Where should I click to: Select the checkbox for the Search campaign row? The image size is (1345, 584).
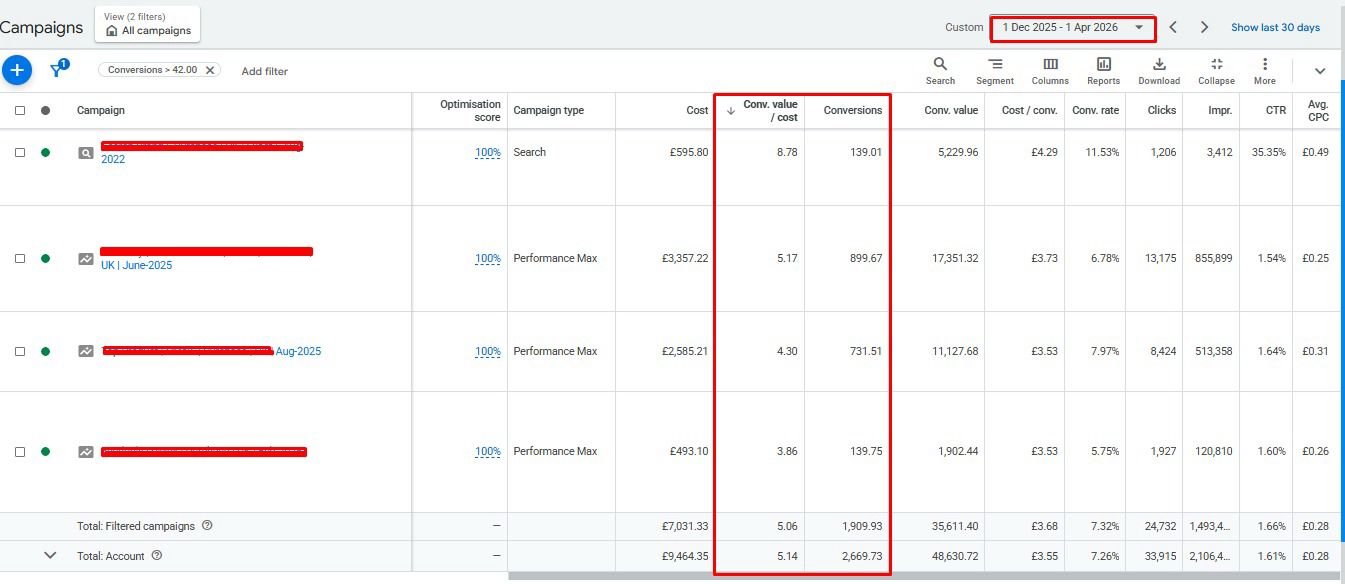(20, 152)
